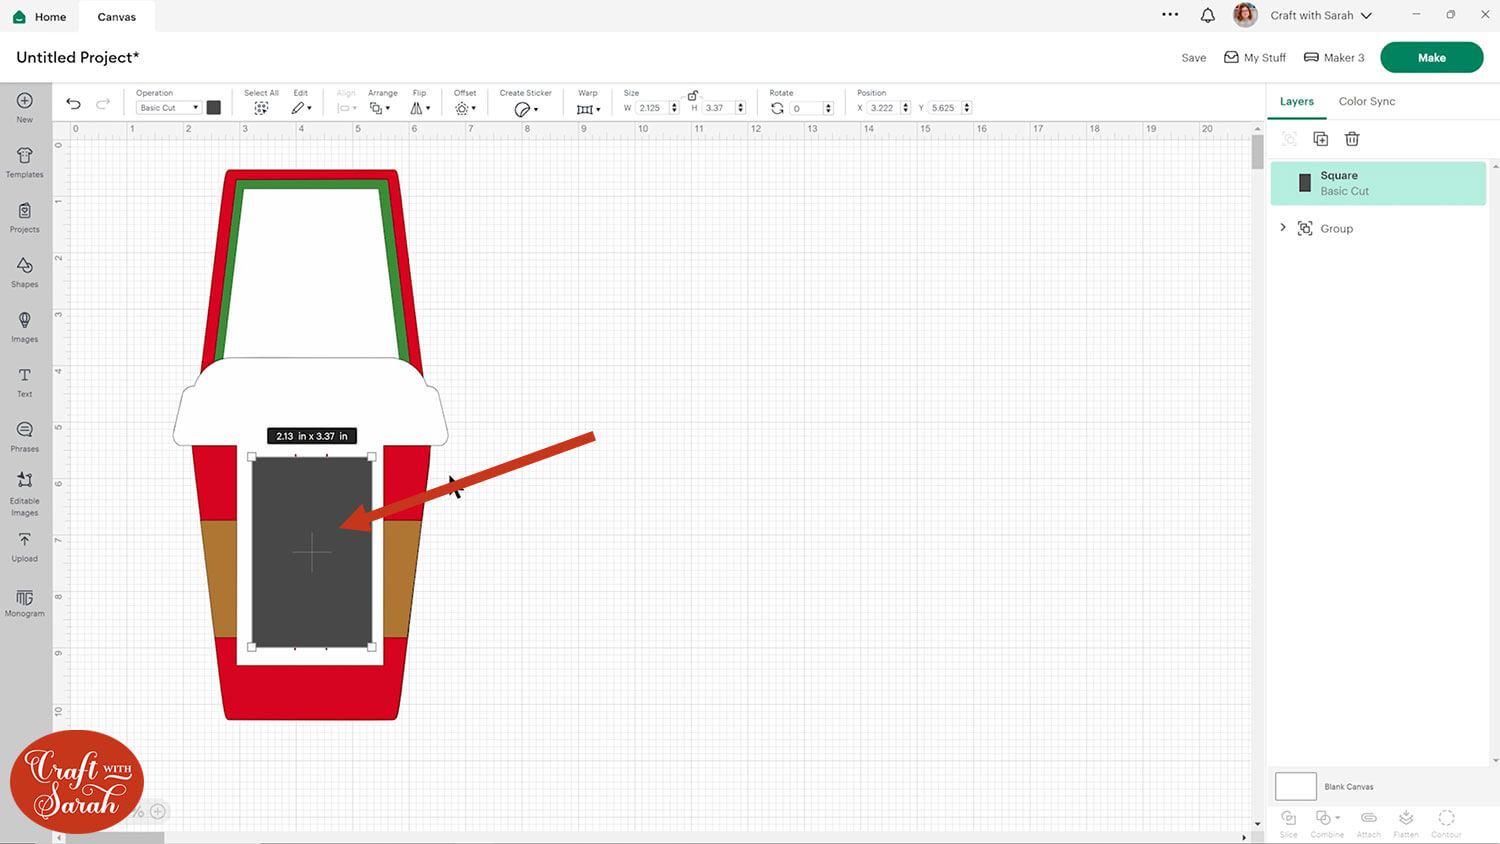Image resolution: width=1500 pixels, height=844 pixels.
Task: Expand the Group layer
Action: [x=1283, y=228]
